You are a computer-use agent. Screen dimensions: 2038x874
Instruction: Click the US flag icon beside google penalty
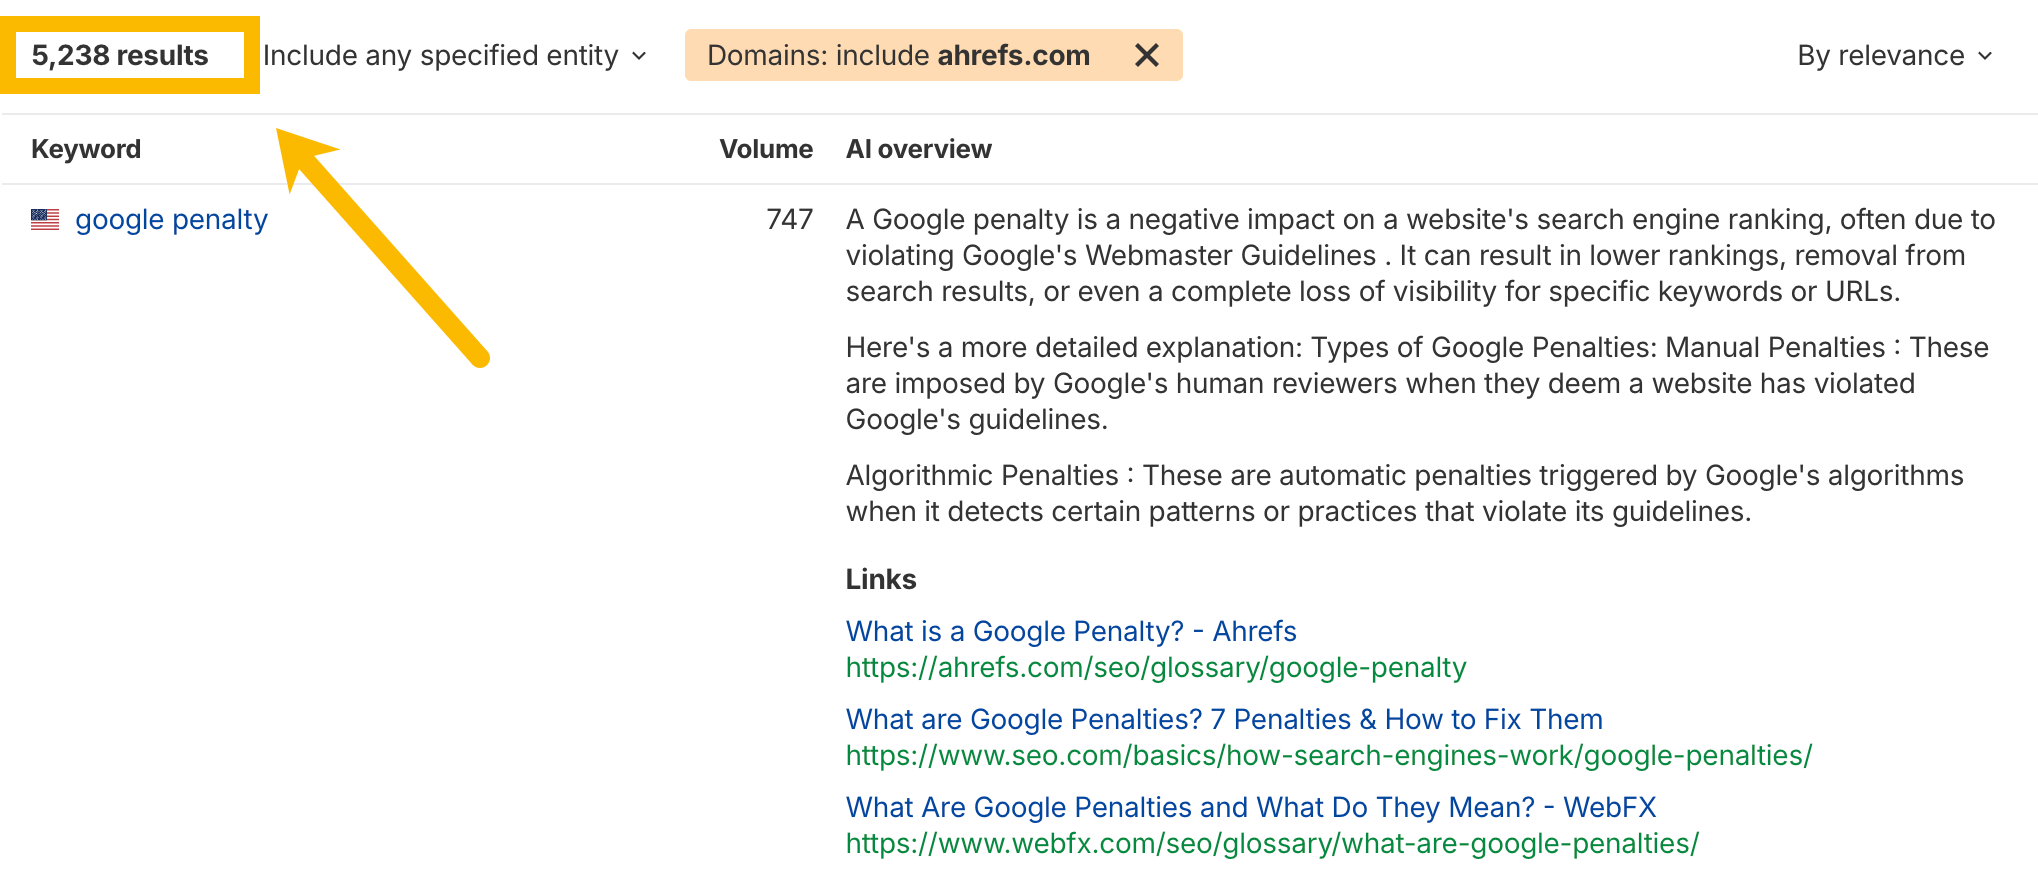coord(44,219)
